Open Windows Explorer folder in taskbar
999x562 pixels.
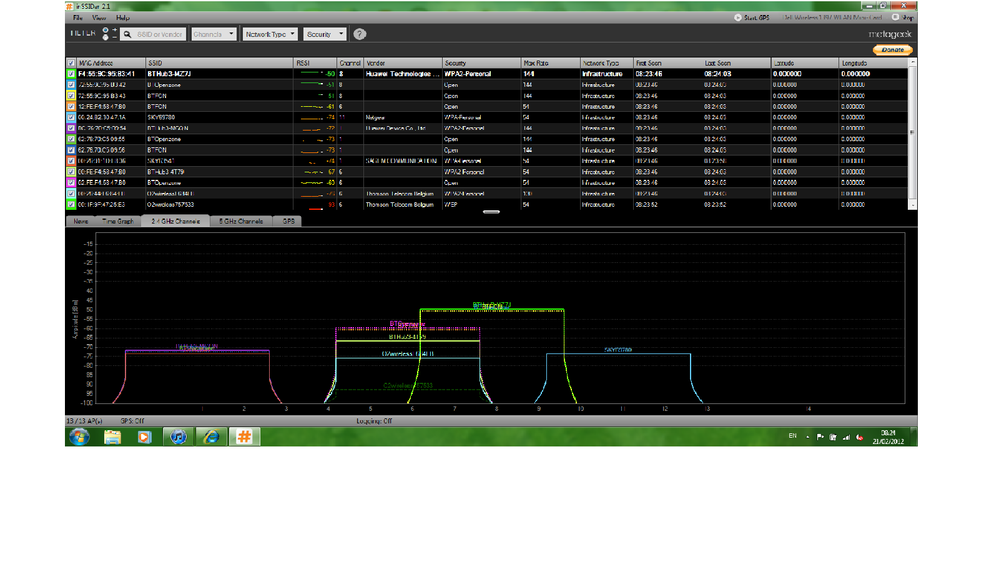[113, 436]
